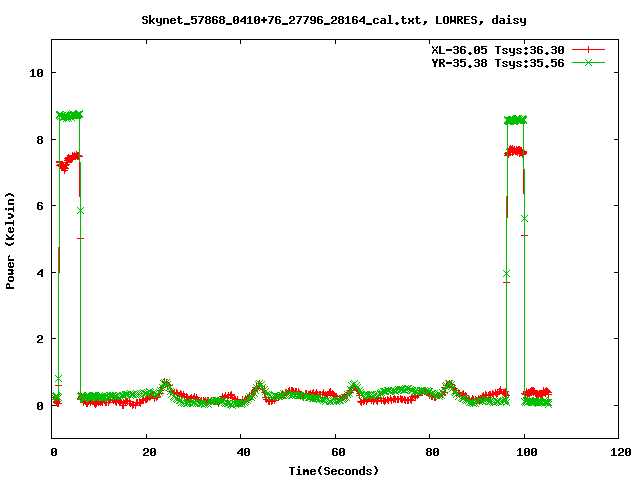Viewport: 640px width, 480px height.
Task: Click legend entry XL-36.05 Tsys:36.30
Action: [498, 50]
